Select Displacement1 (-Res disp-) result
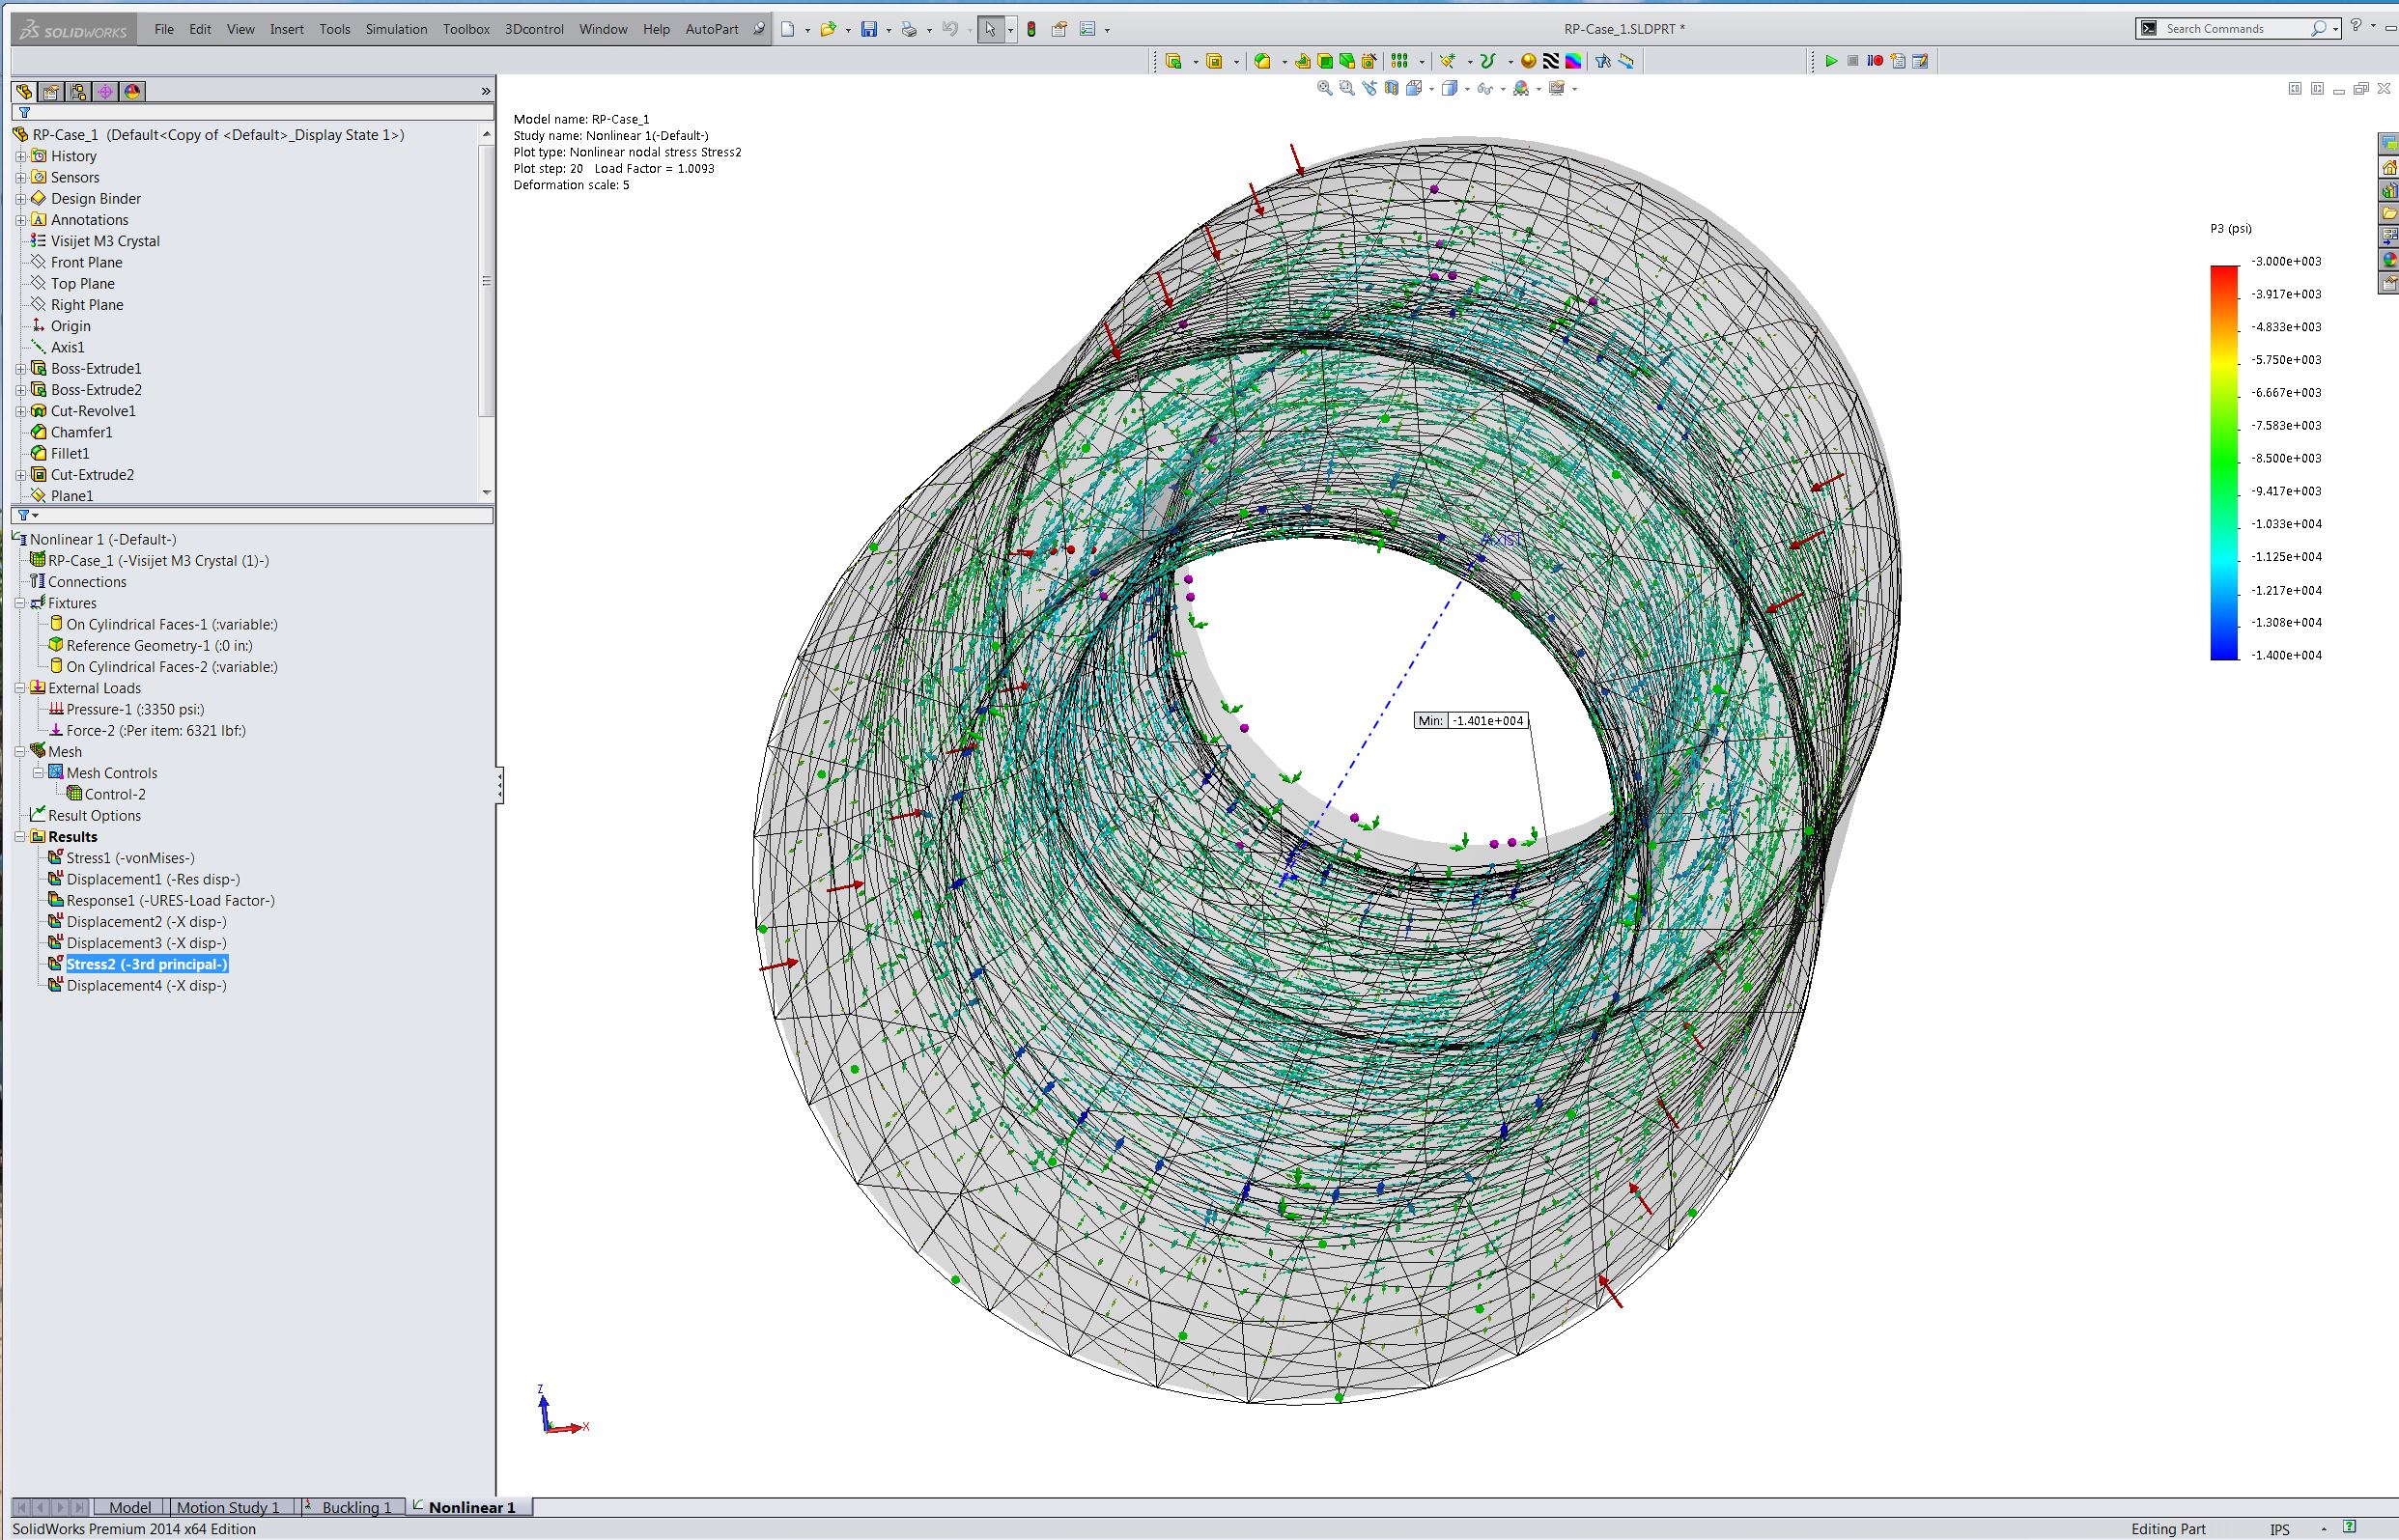Screen dimensions: 2399x1540 pos(153,879)
